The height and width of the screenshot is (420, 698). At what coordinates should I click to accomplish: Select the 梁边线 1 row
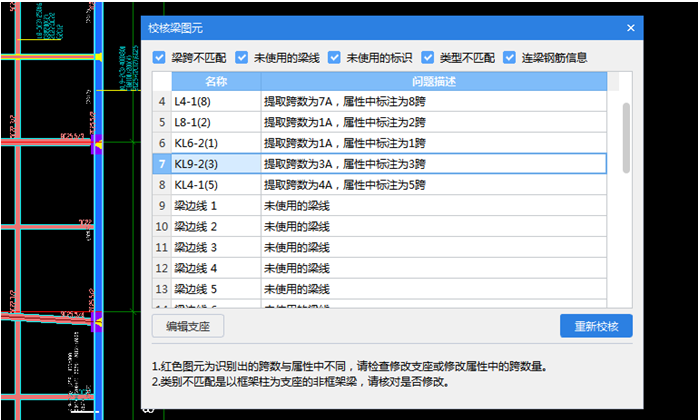point(379,206)
